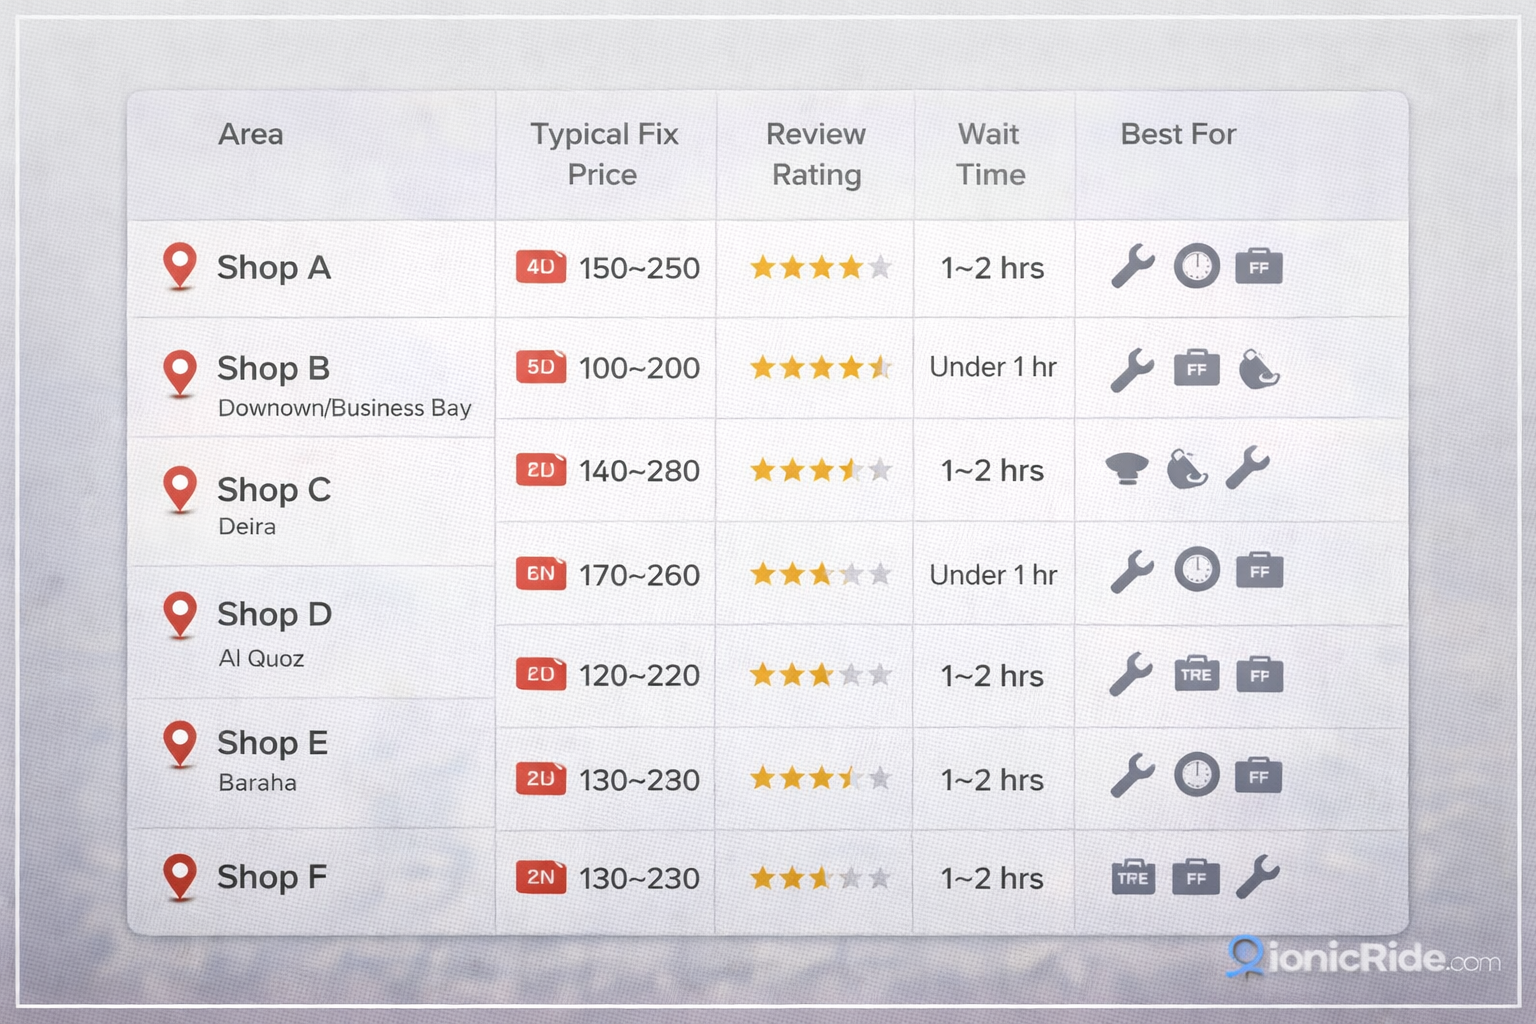
Task: Click the star rating in the 100~200 row
Action: tap(820, 368)
